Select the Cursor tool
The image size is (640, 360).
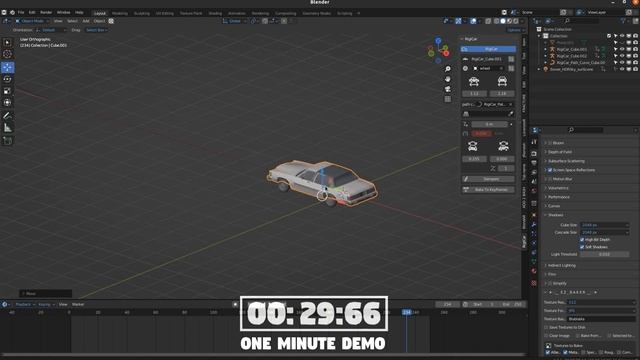point(7,54)
